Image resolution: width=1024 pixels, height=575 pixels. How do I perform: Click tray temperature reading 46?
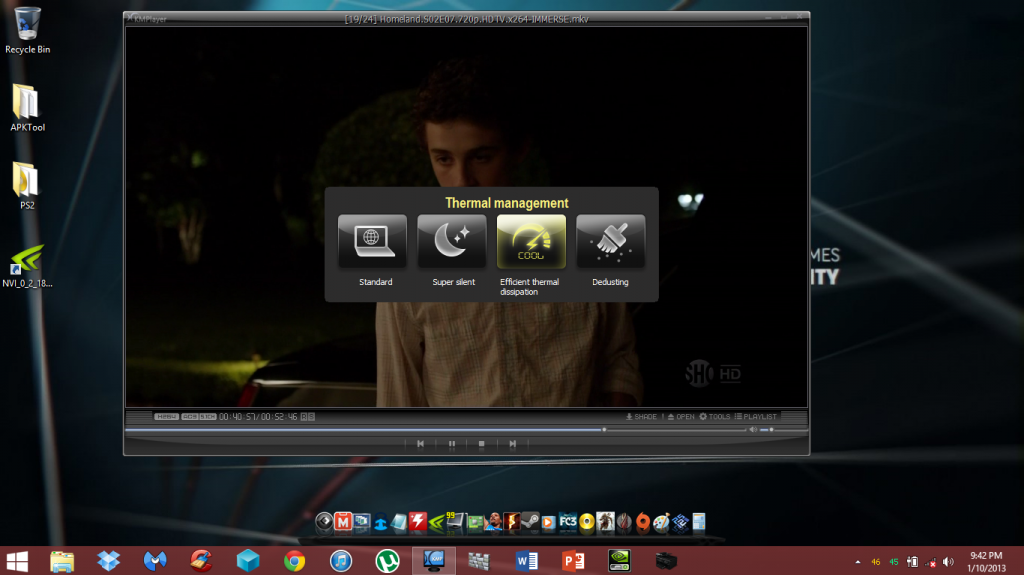(876, 562)
